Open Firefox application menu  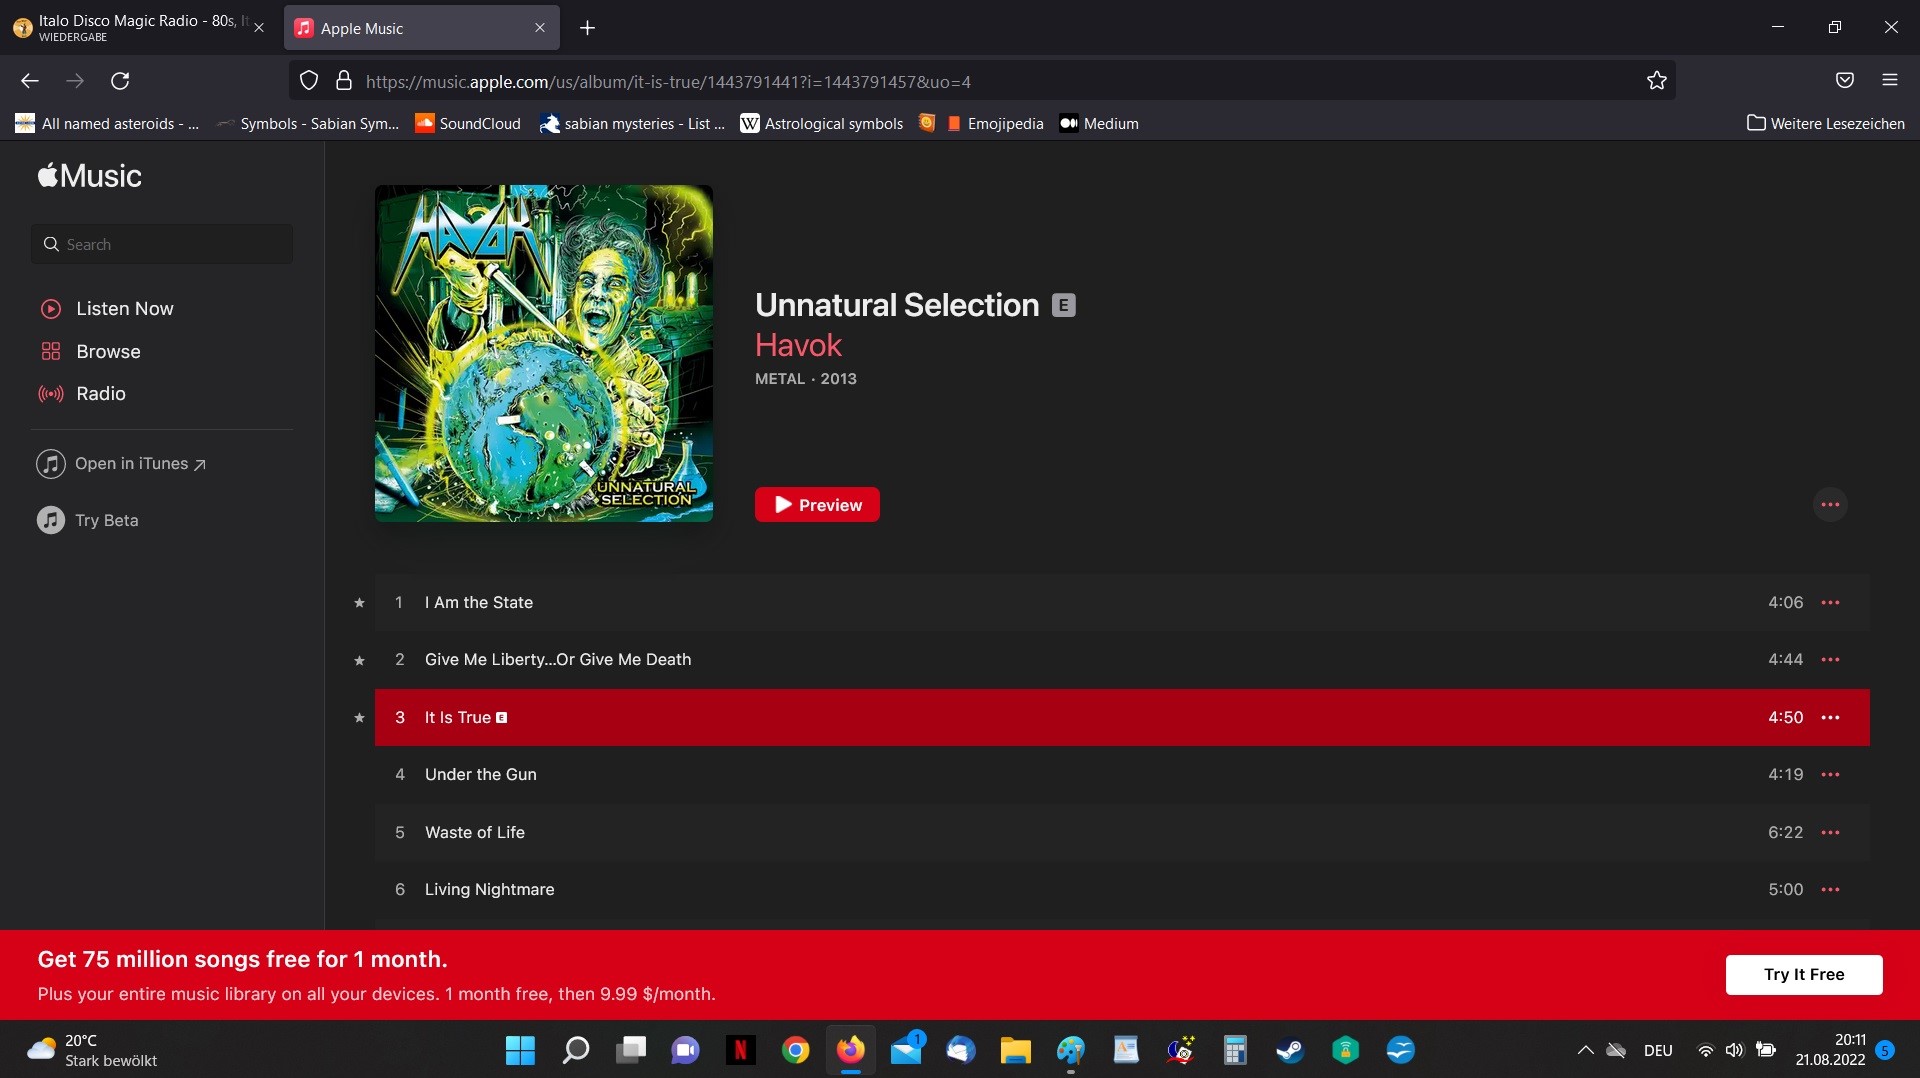[x=1889, y=81]
